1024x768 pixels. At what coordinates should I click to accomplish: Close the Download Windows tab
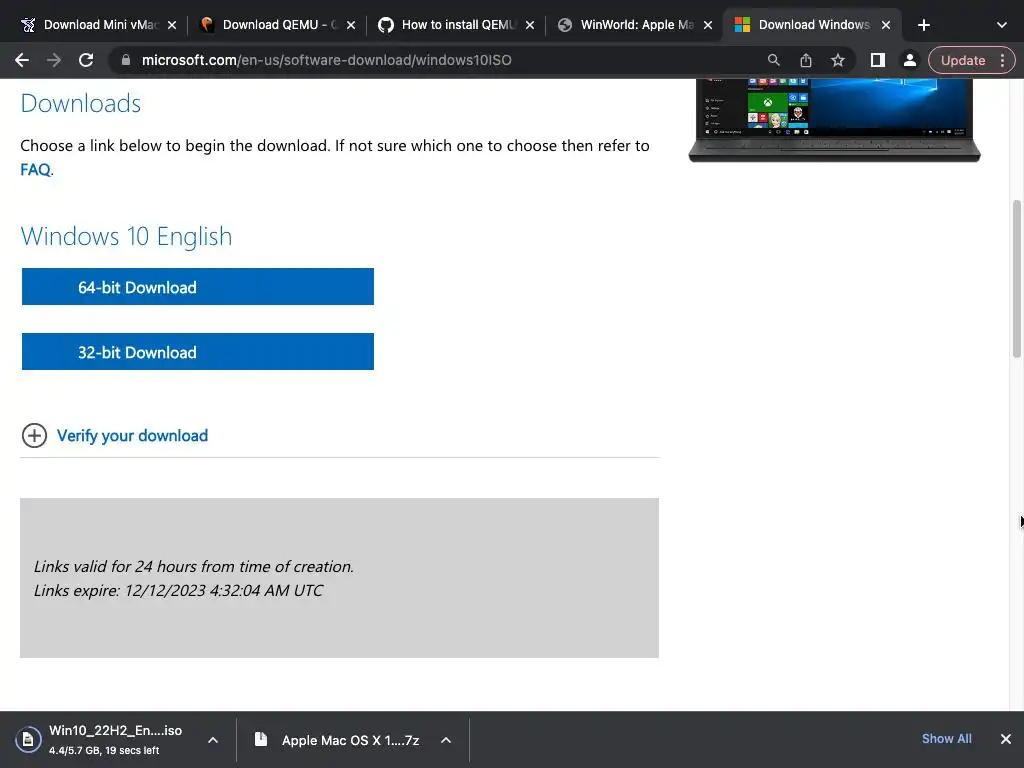(x=886, y=25)
